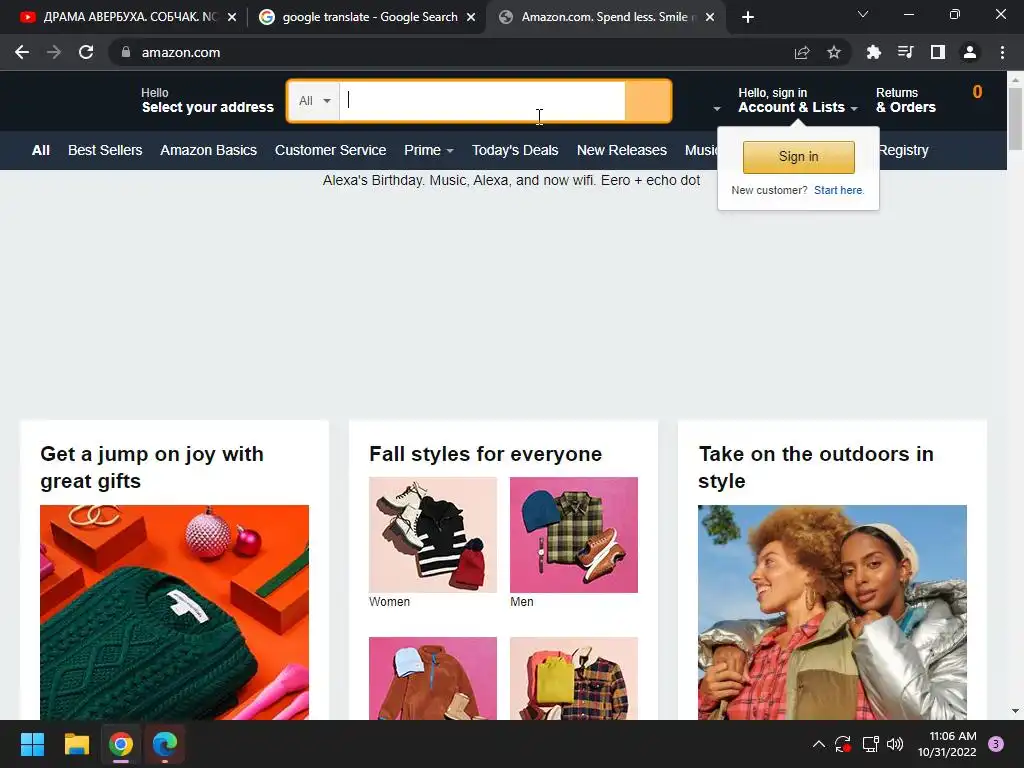1024x768 pixels.
Task: View site info via padlock icon
Action: point(126,52)
